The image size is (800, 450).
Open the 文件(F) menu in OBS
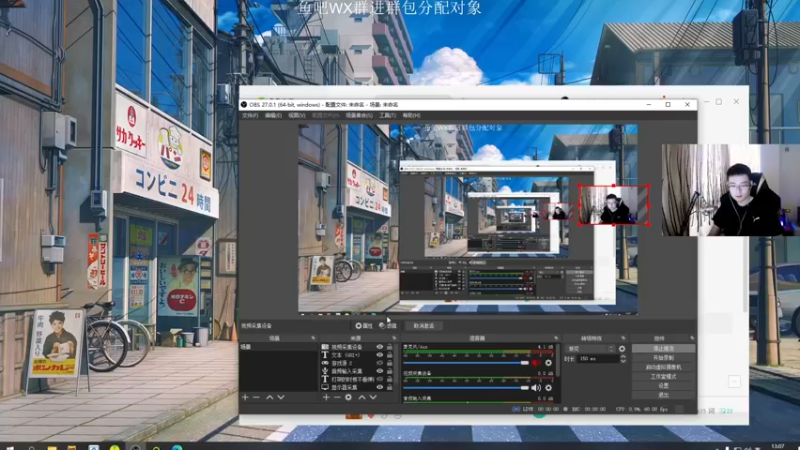249,115
